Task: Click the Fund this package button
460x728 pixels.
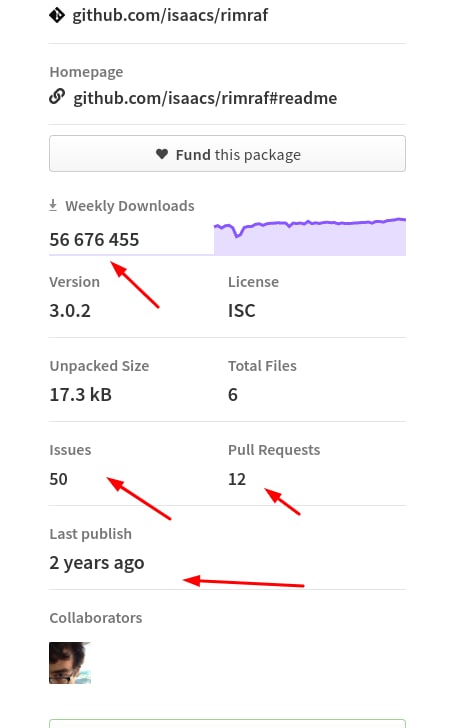Action: pos(227,154)
